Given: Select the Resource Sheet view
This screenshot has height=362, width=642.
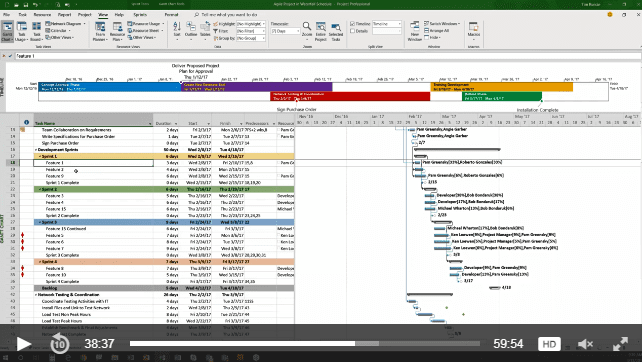Looking at the screenshot, I should click(x=145, y=31).
